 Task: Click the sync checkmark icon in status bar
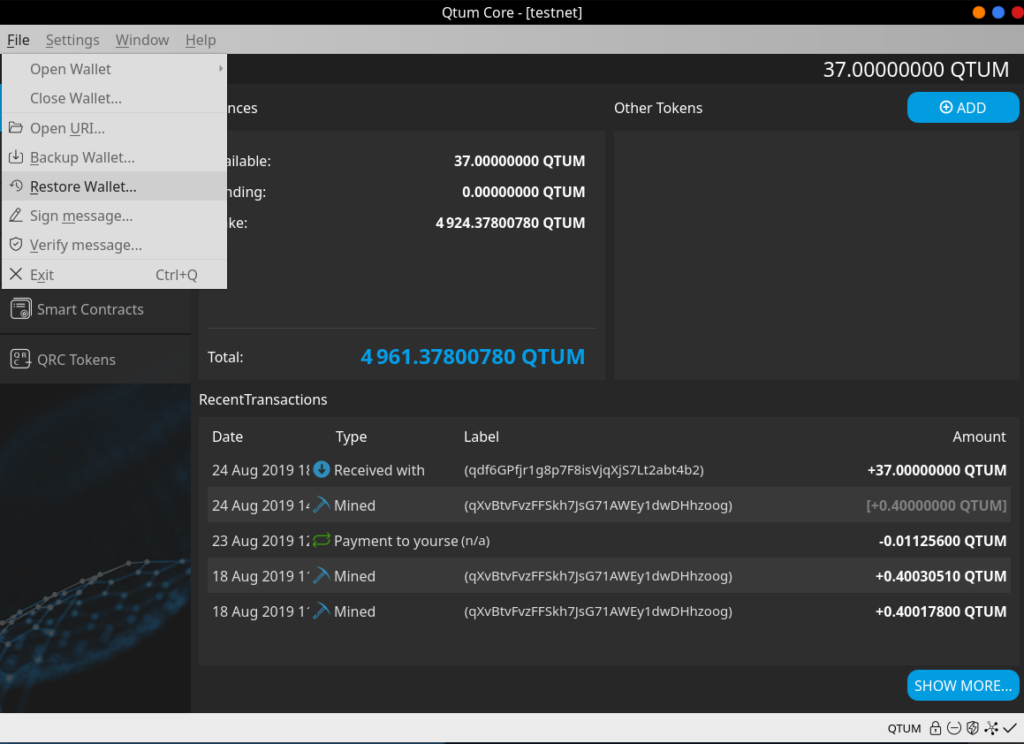(1010, 728)
